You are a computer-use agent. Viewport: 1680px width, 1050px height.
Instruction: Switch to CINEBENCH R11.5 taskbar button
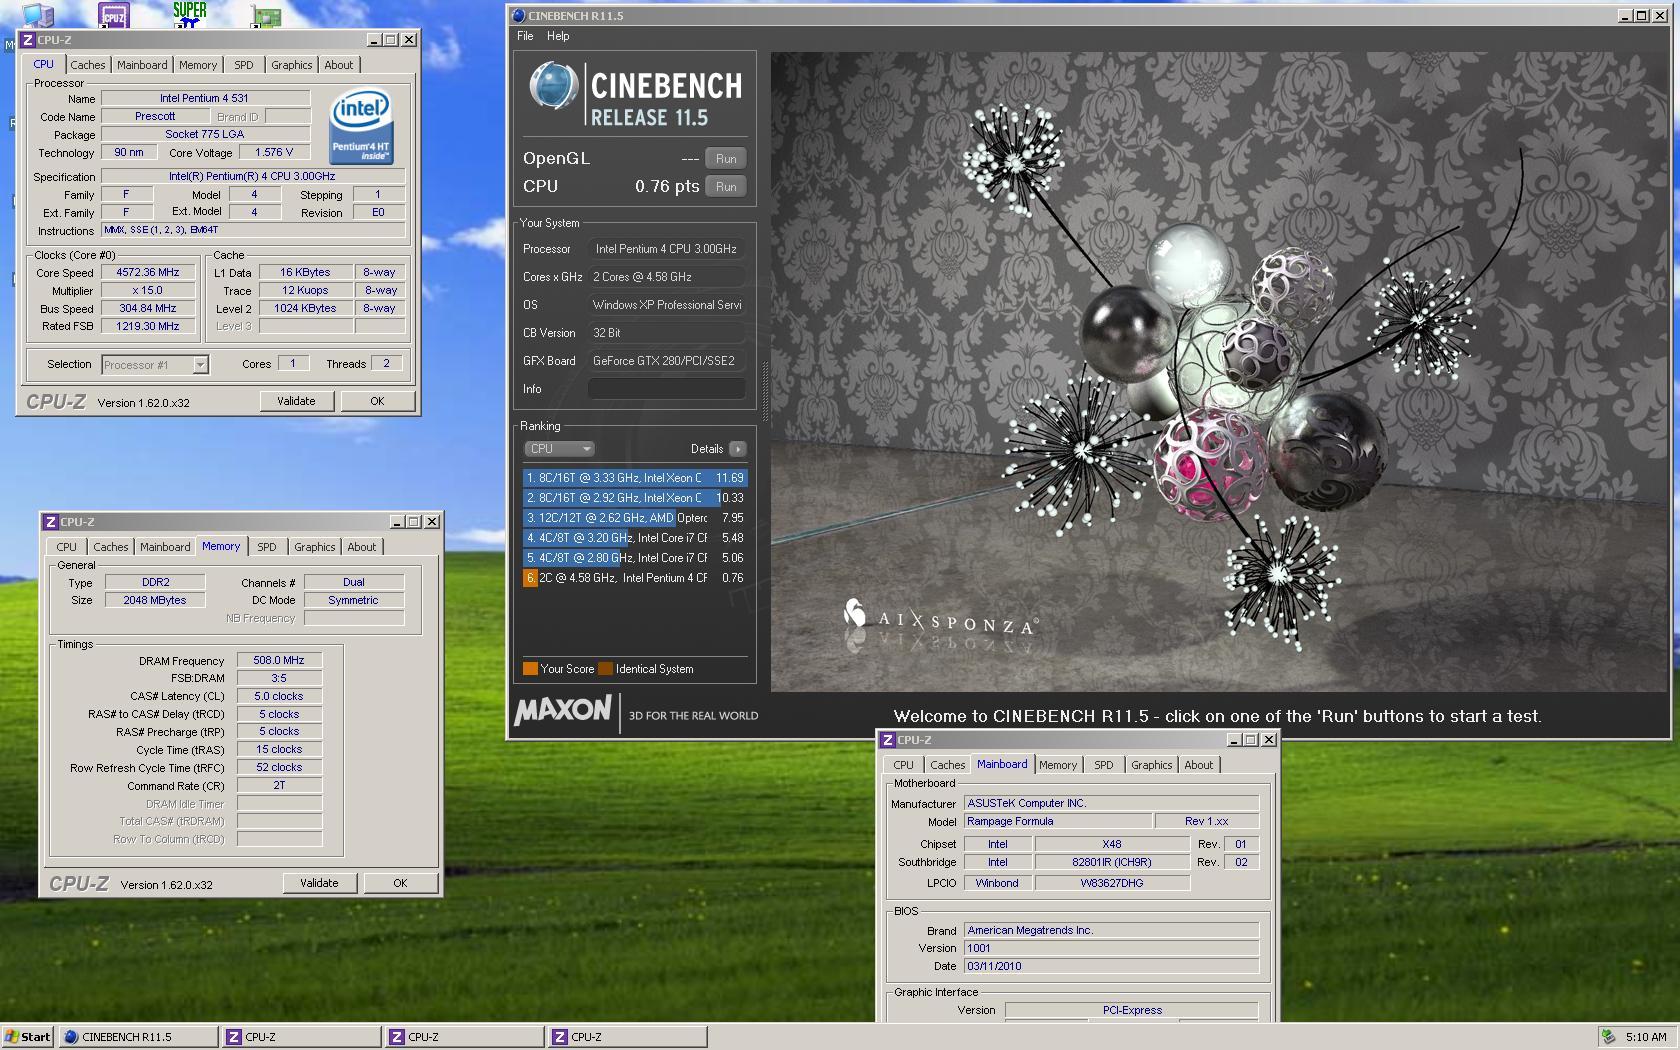point(138,1037)
